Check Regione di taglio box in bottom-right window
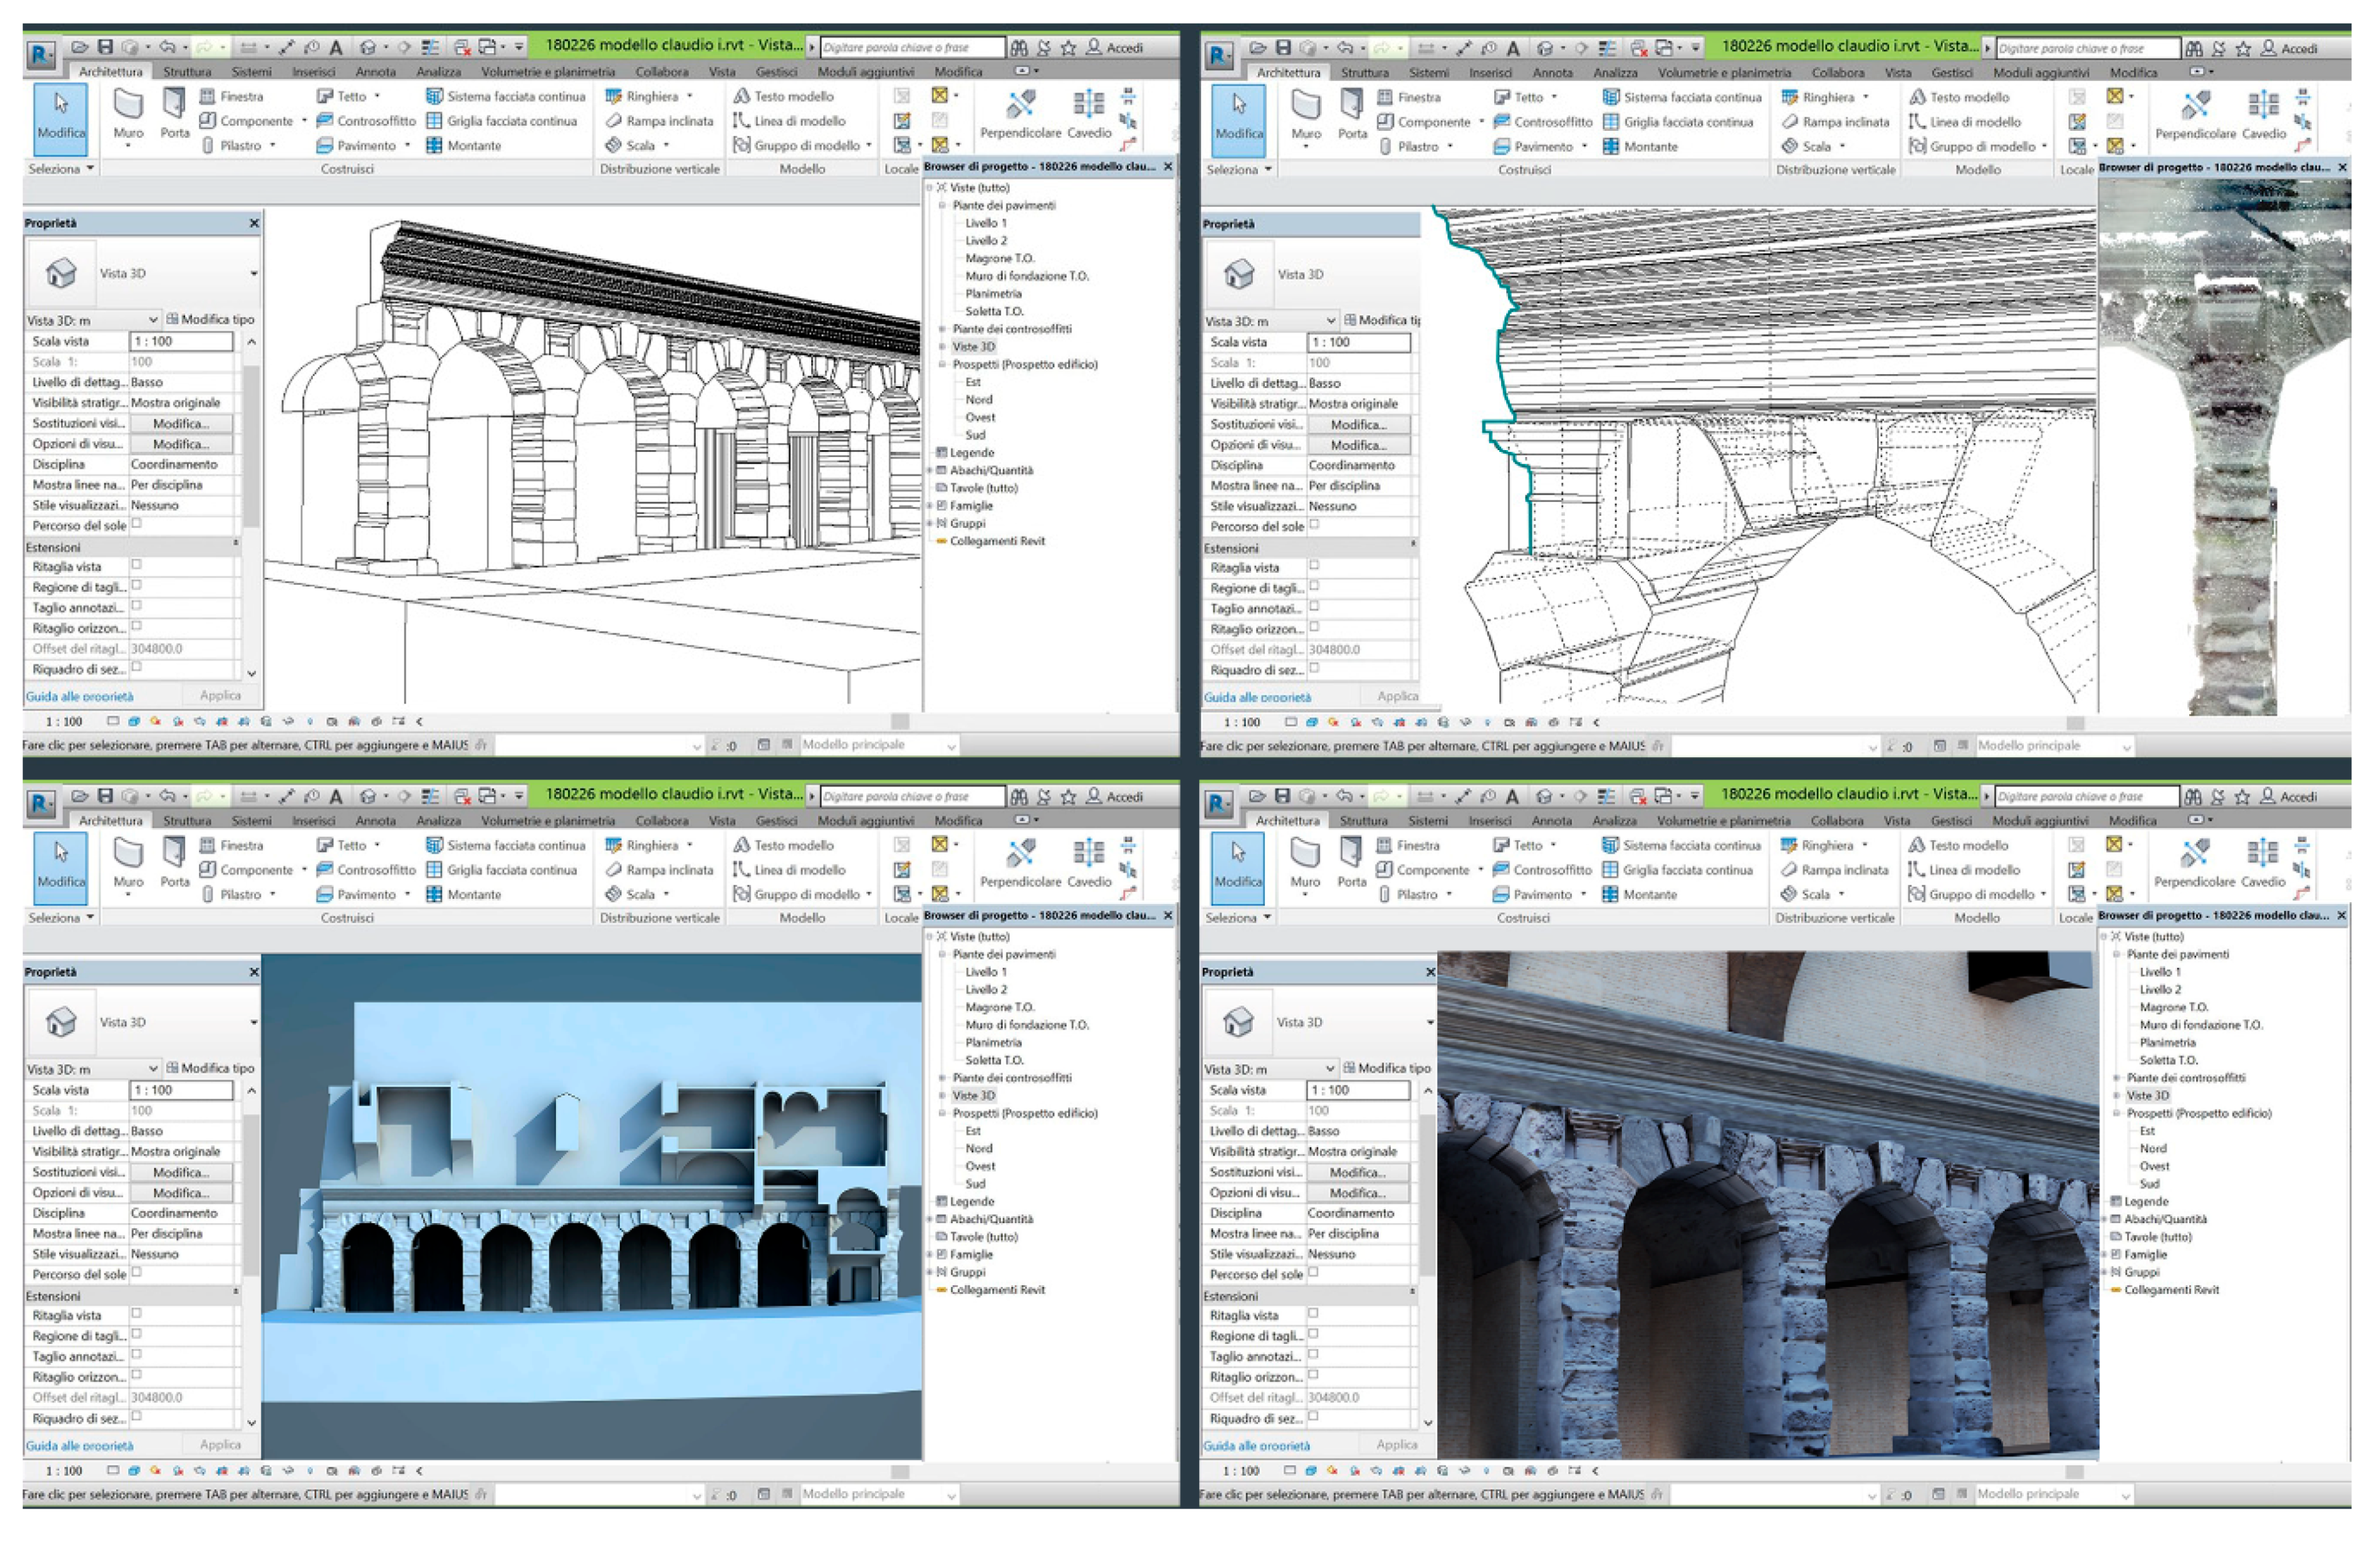The image size is (2380, 1543). coord(1313,1333)
